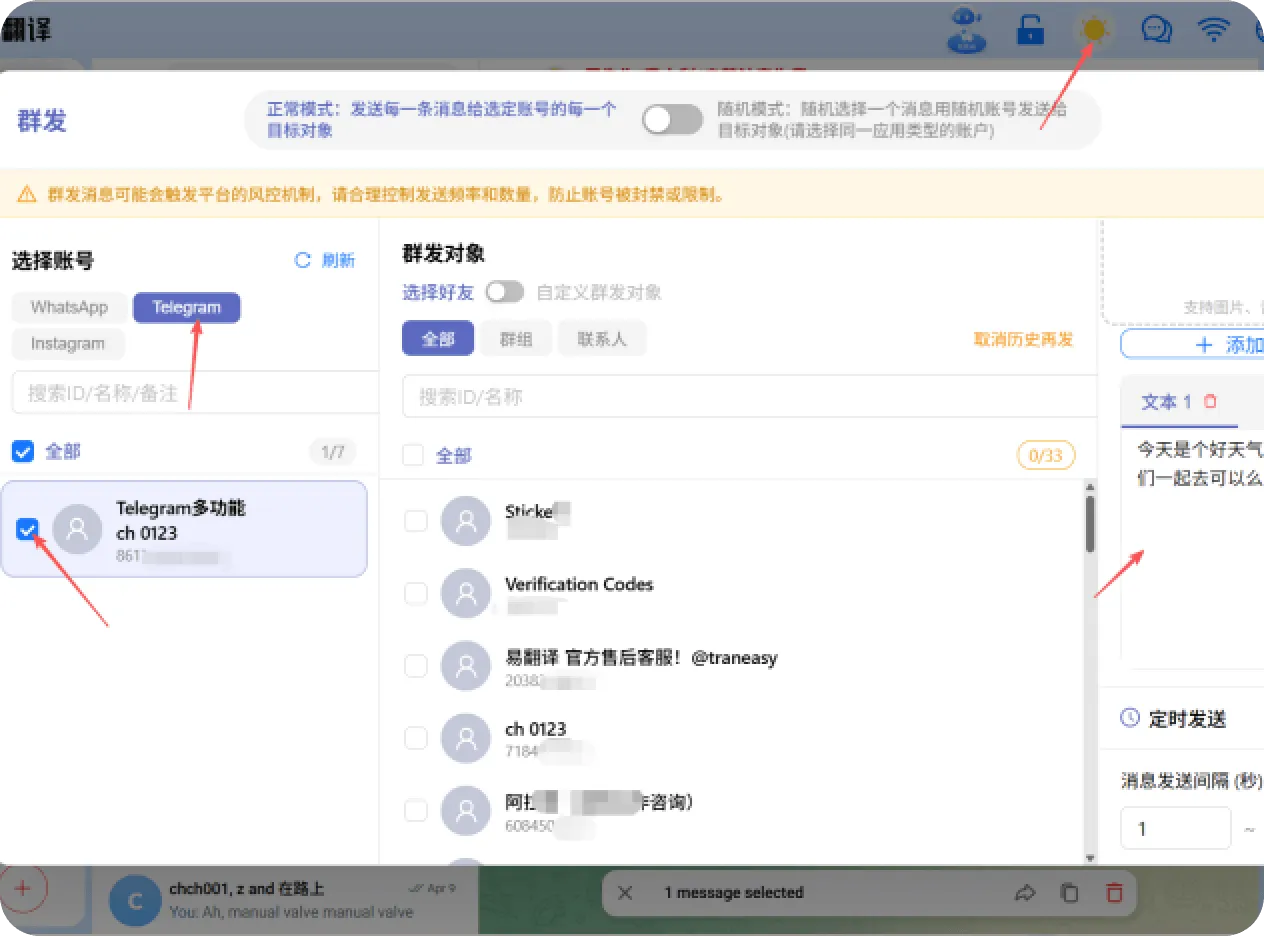Click the avatar of ch 0123 contact with 7184 ID
Viewport: 1264px width, 936px height.
pyautogui.click(x=465, y=738)
